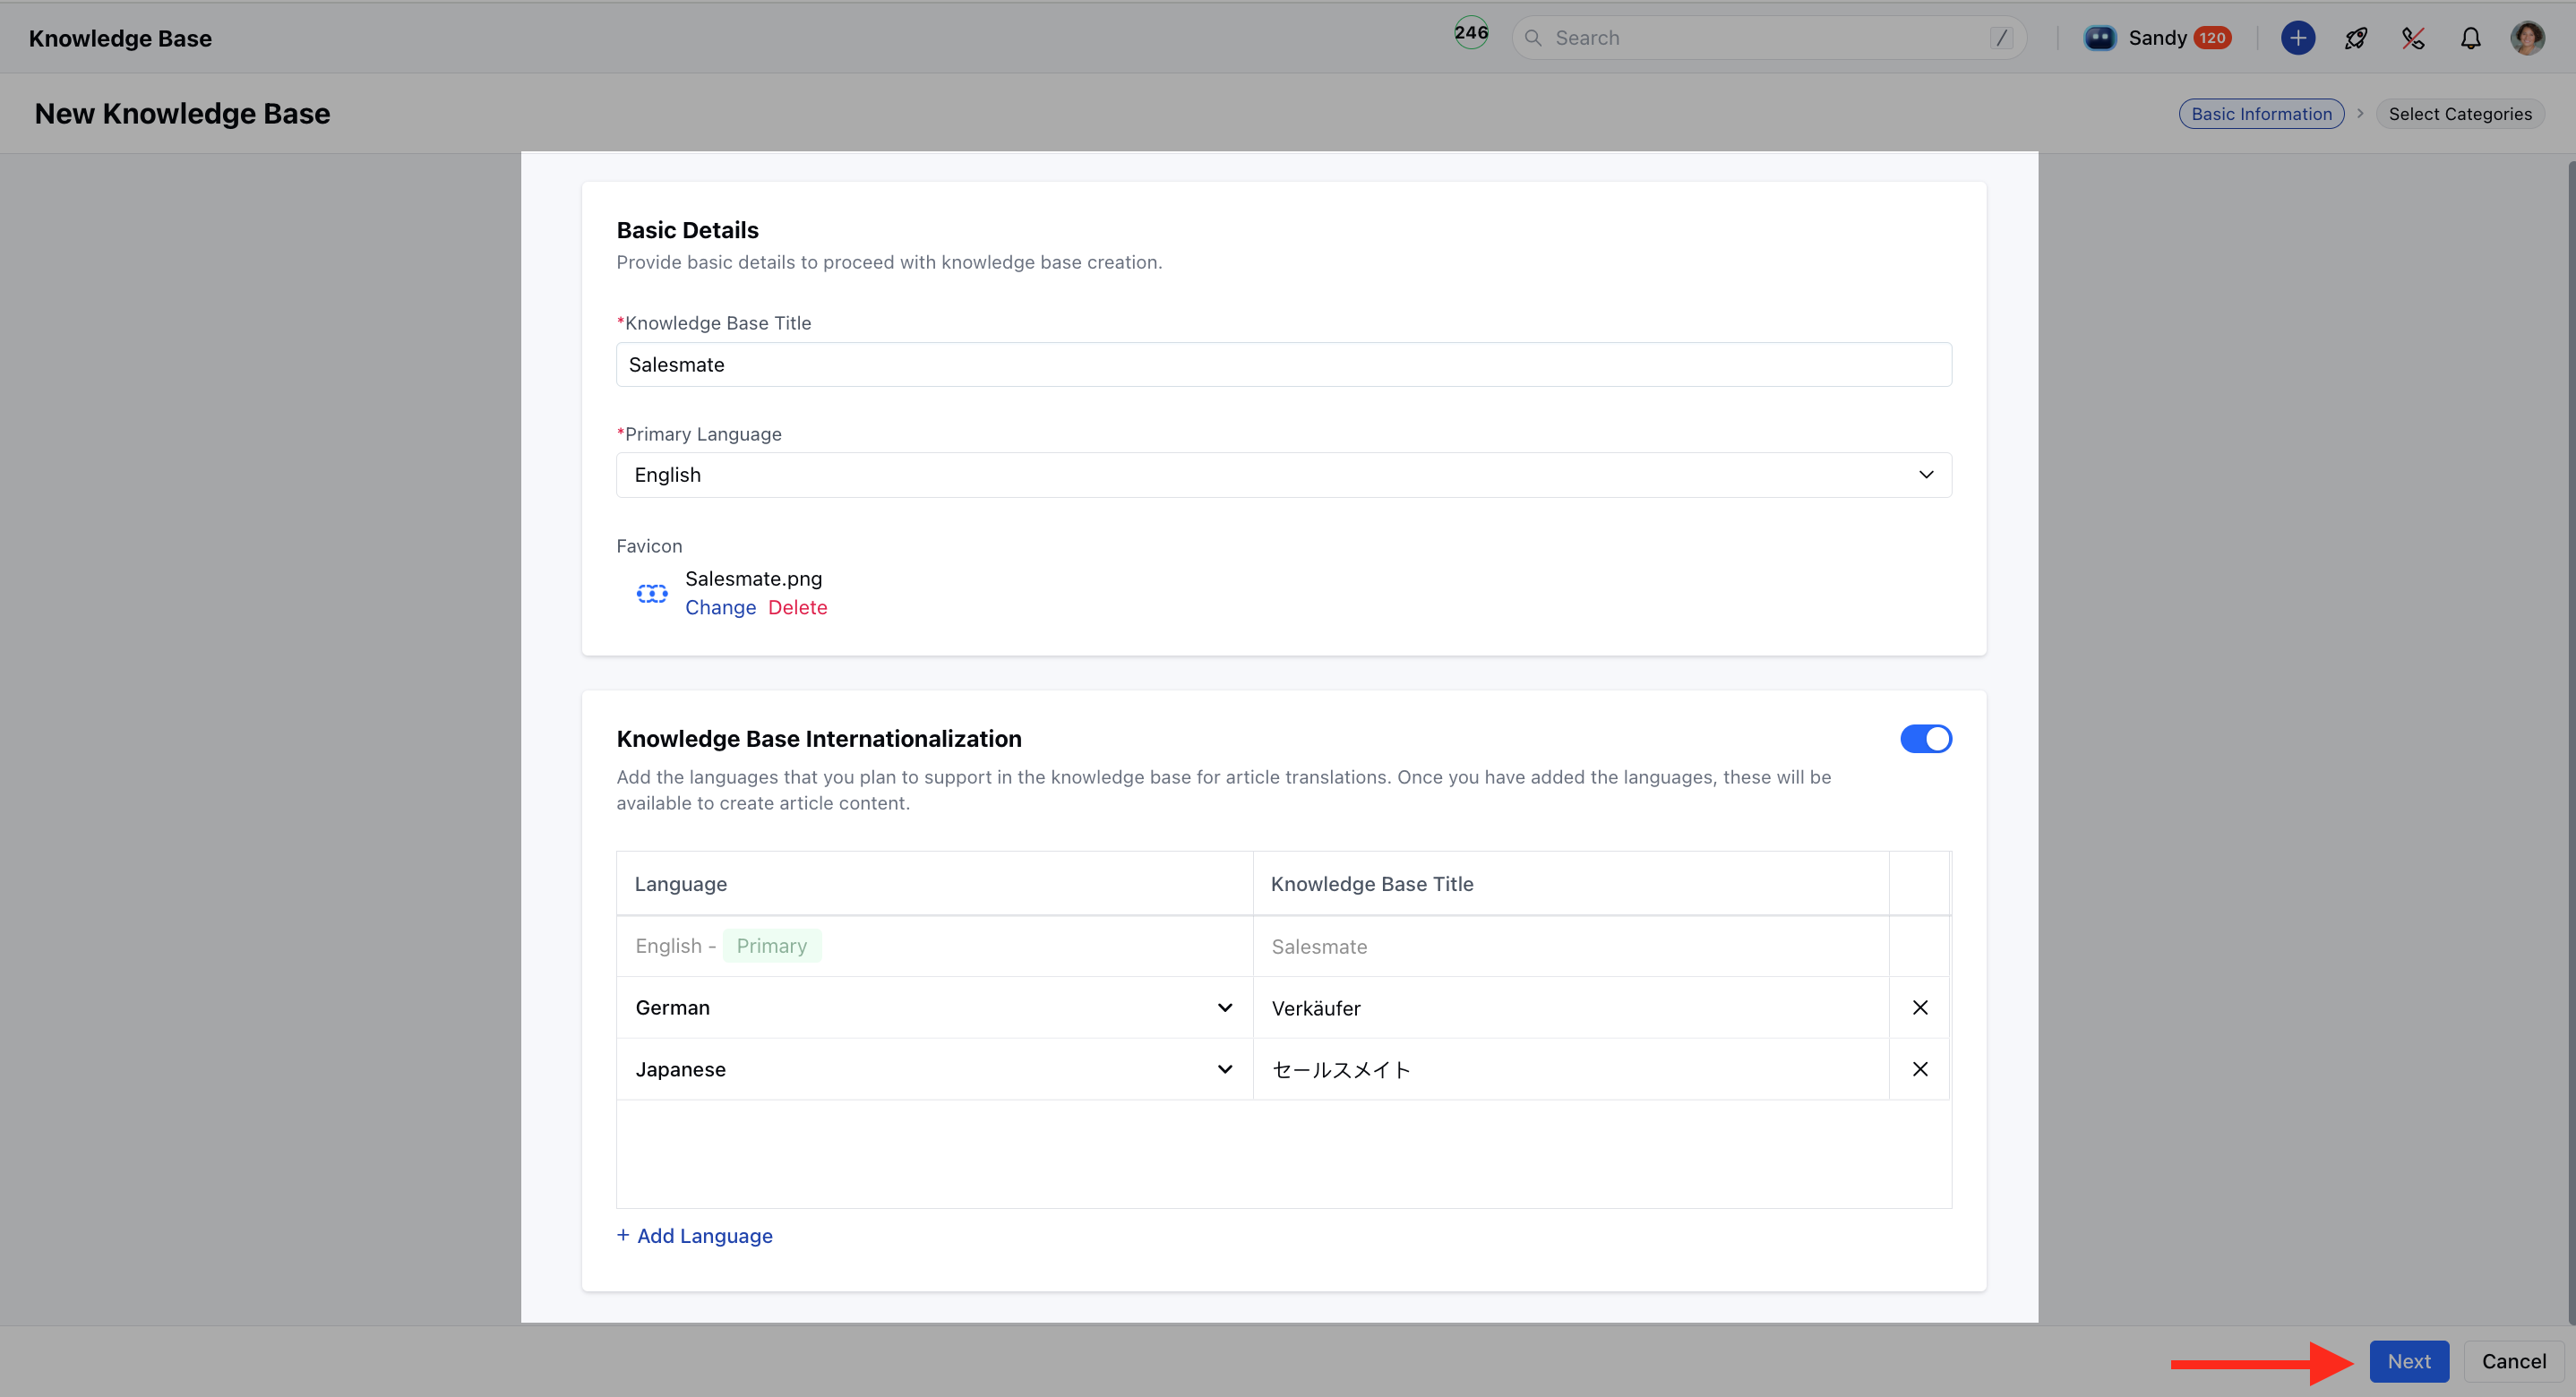This screenshot has width=2576, height=1397.
Task: Open the user profile avatar
Action: click(2527, 38)
